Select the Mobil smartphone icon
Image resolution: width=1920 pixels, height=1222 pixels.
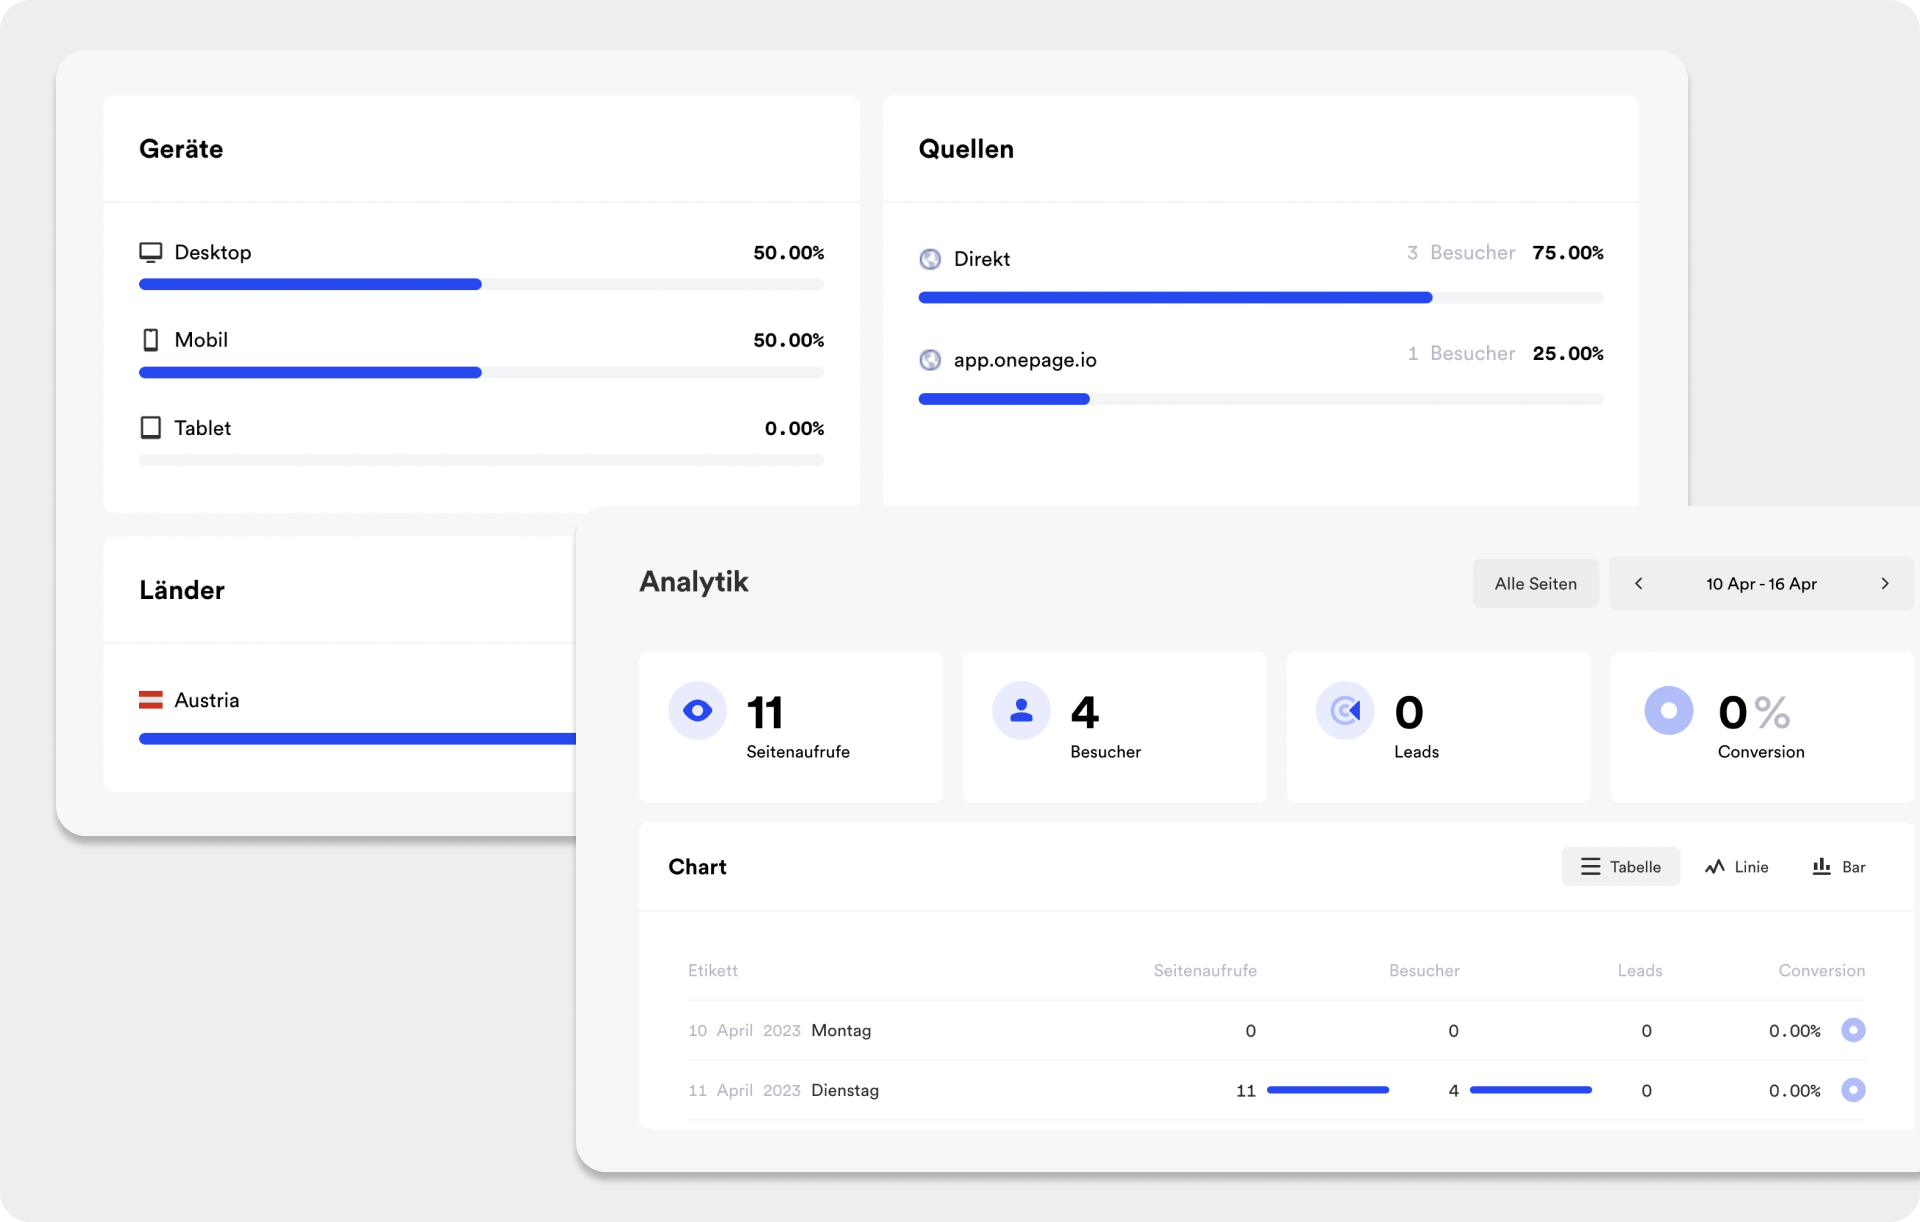coord(151,340)
